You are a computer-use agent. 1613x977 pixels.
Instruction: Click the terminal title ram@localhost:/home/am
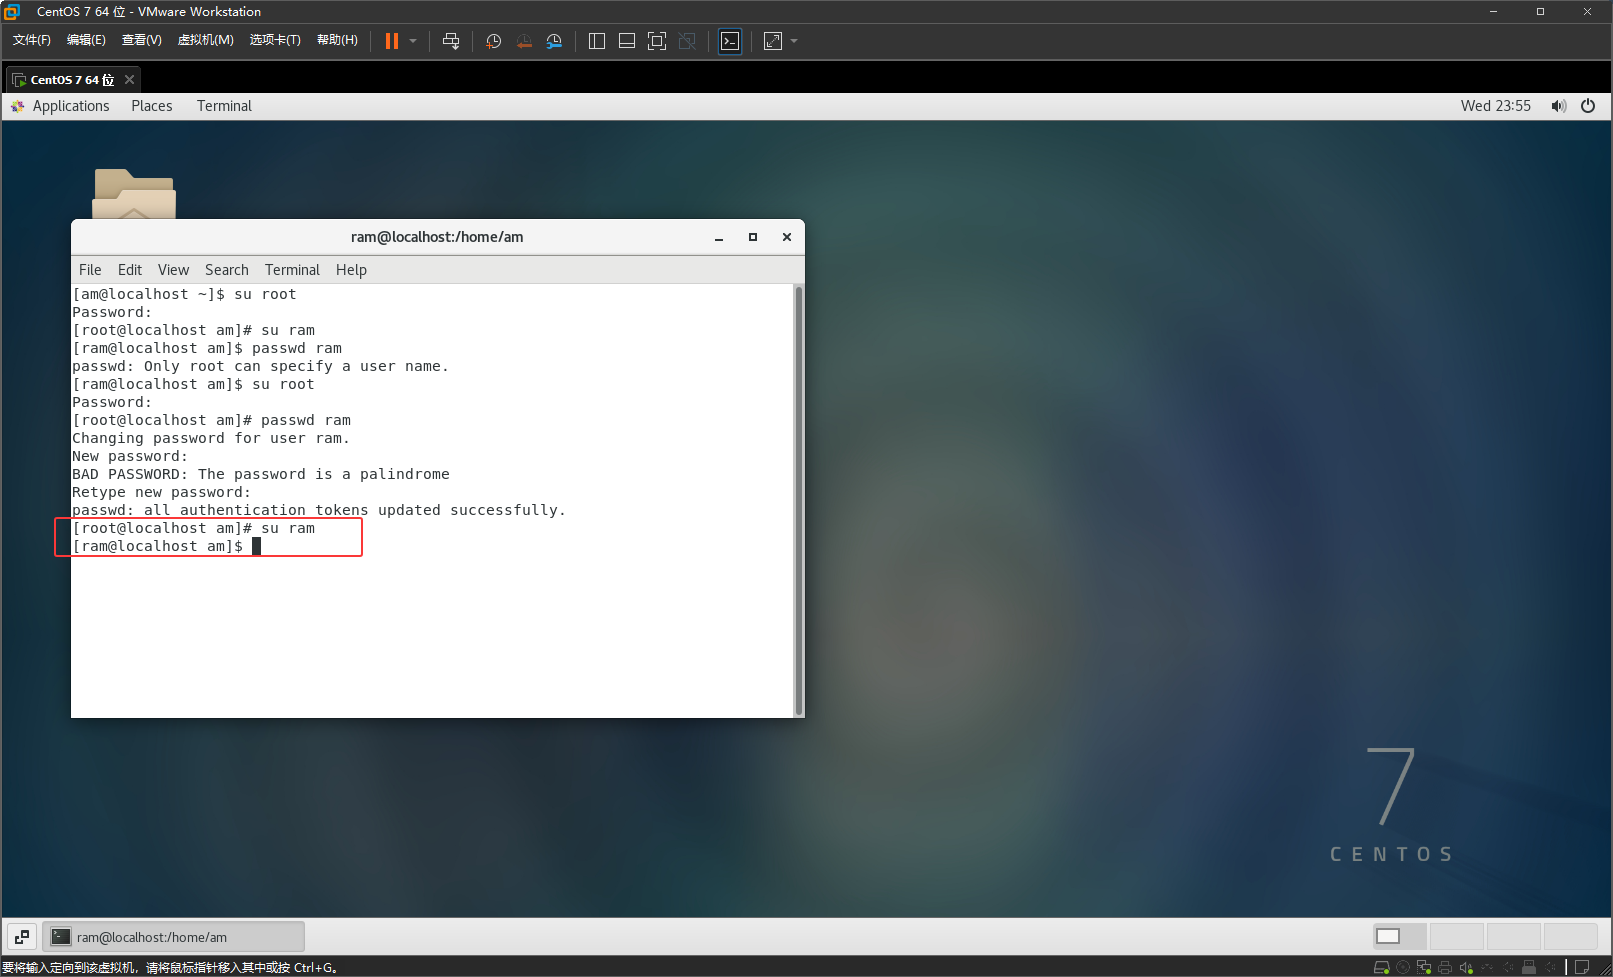coord(437,237)
